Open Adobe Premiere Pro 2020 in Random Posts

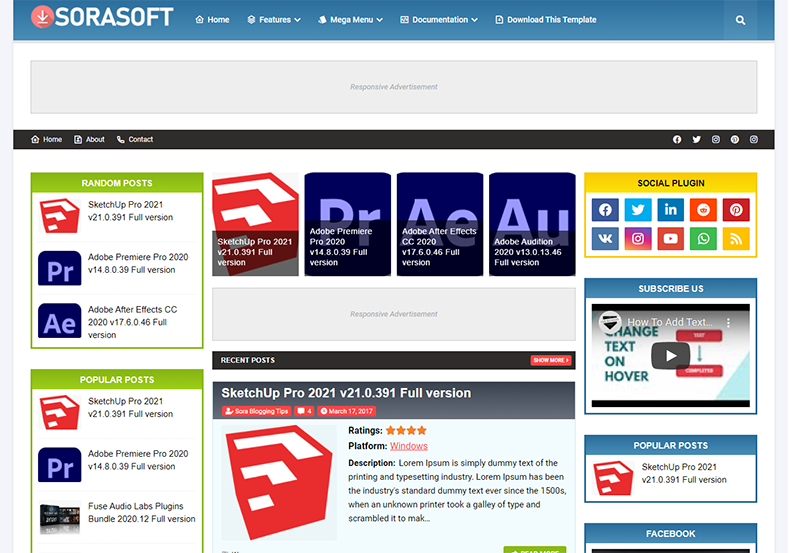pyautogui.click(x=138, y=263)
